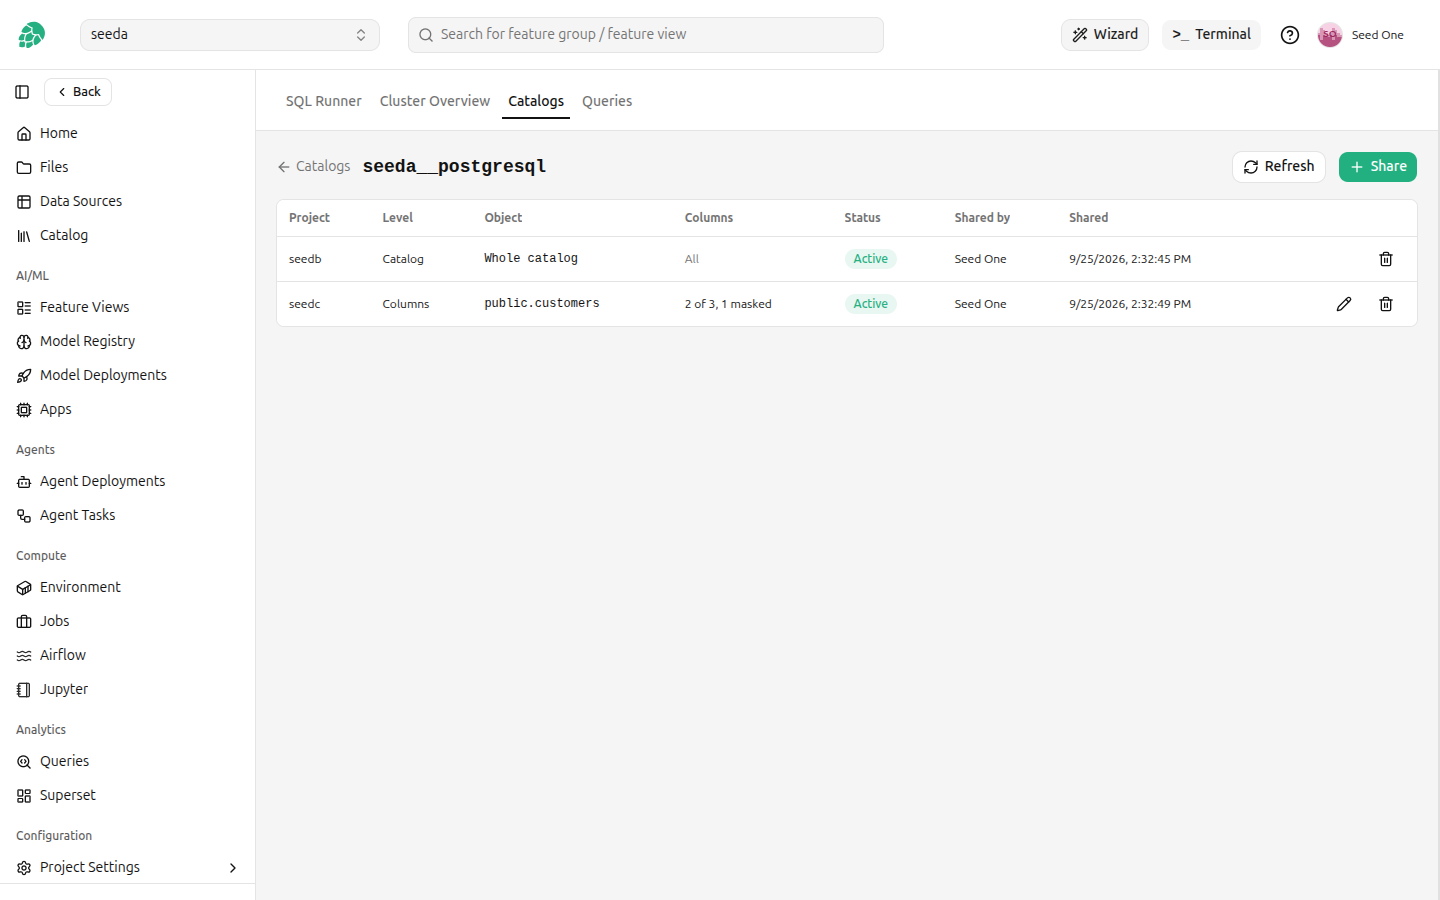Edit the seedc share with pencil icon

click(1344, 304)
